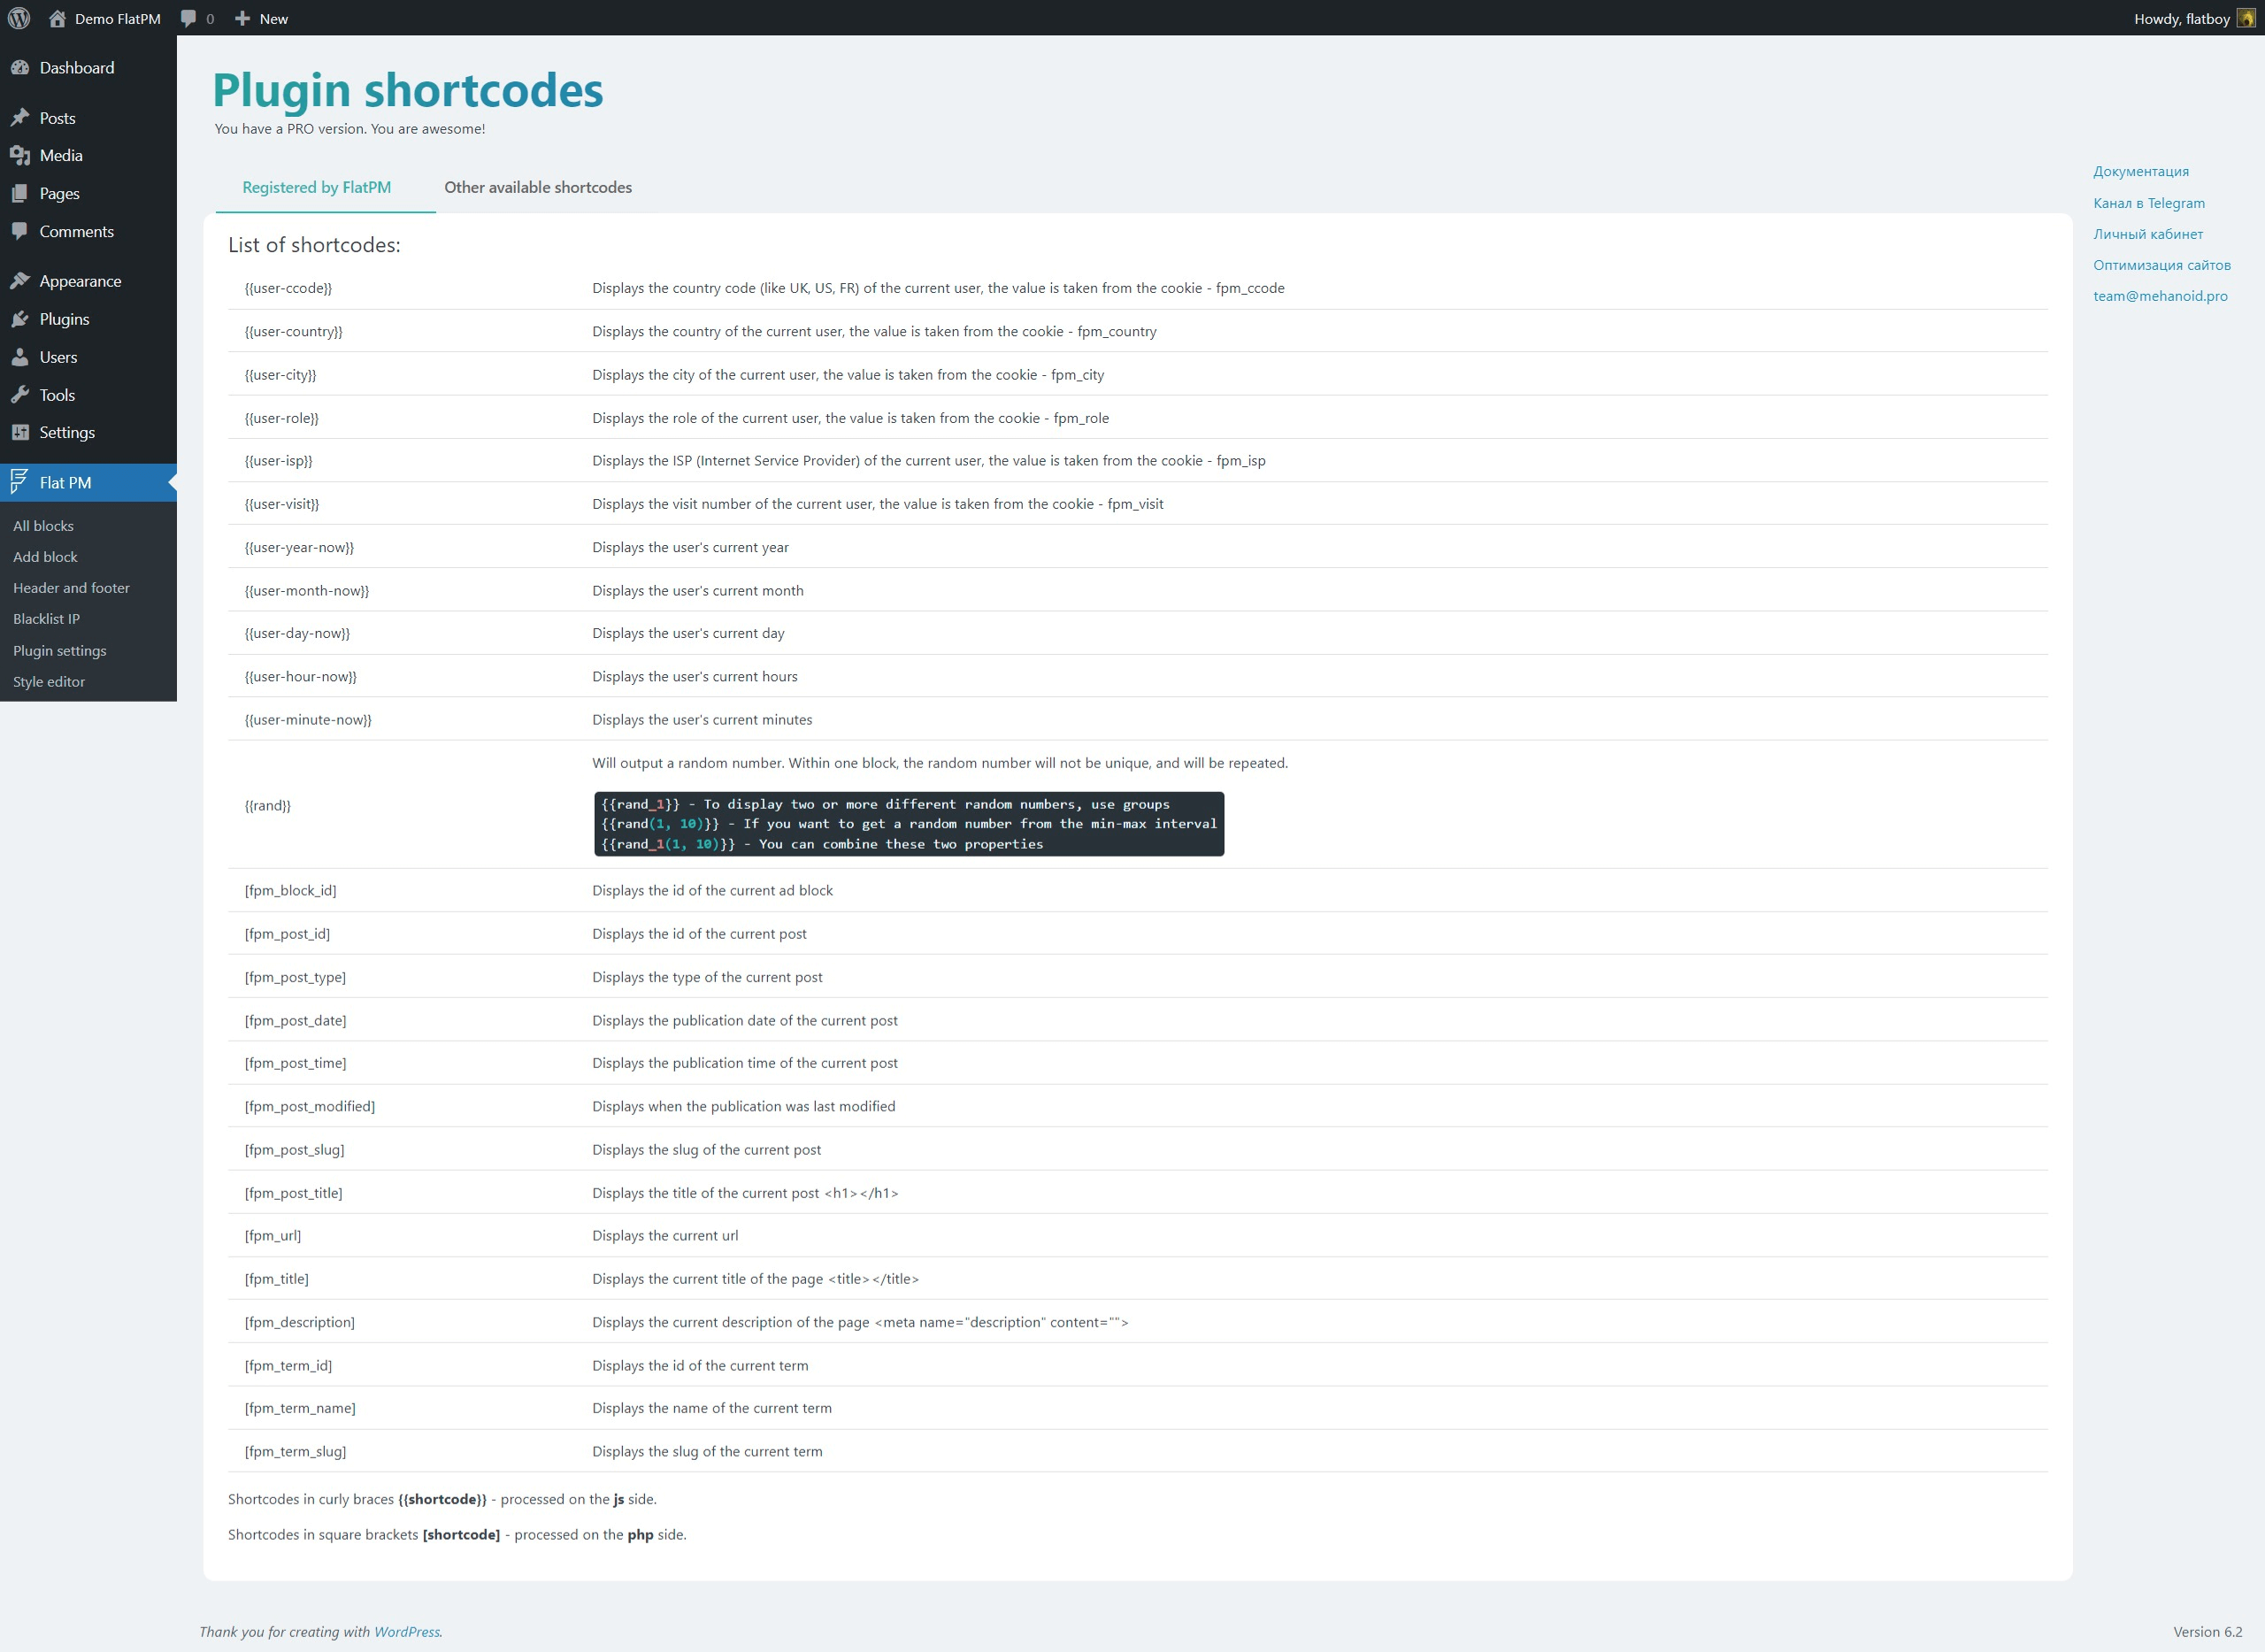The width and height of the screenshot is (2265, 1652).
Task: Click team@mehanoid.pro email link
Action: (2160, 296)
